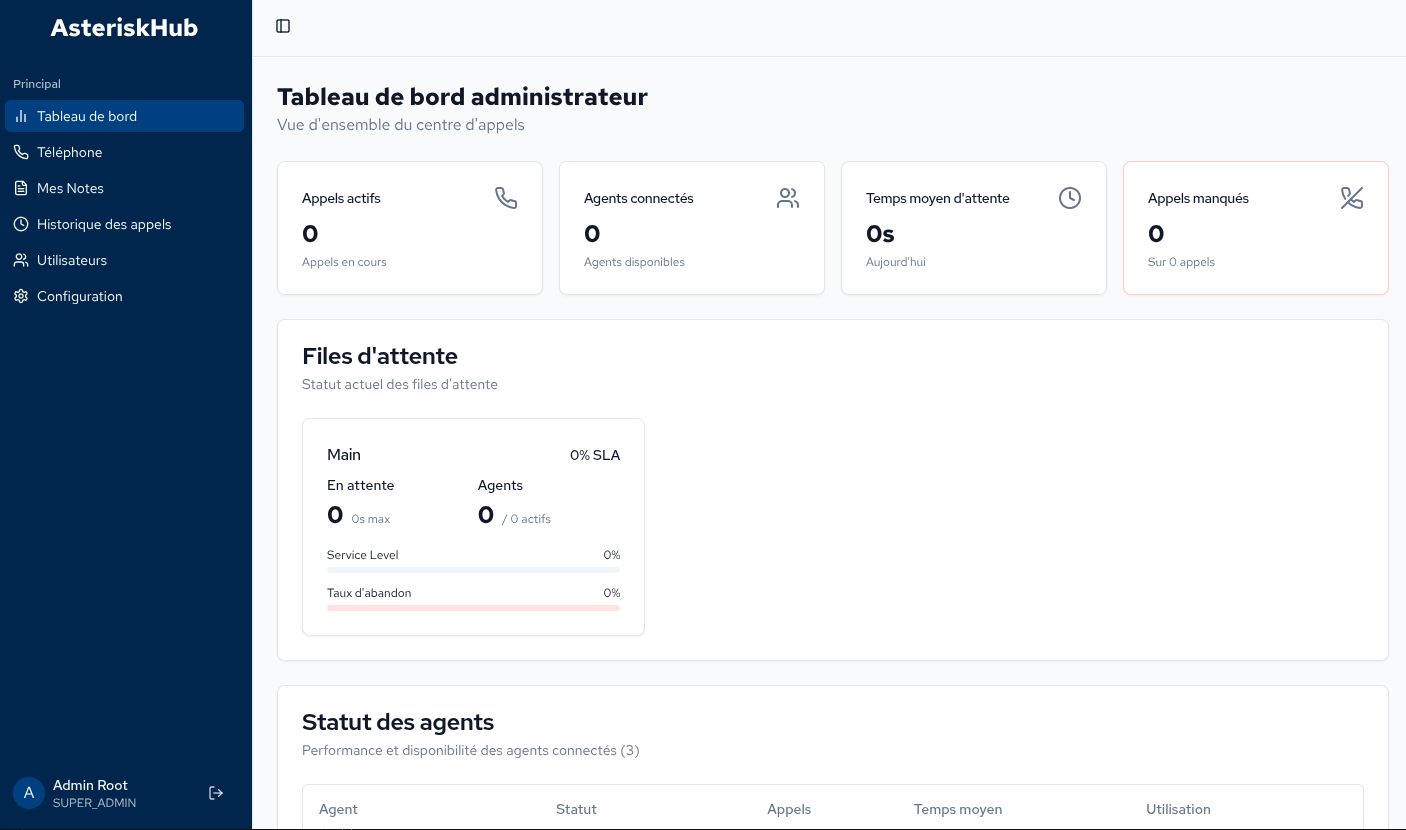Click the phone icon in Appels actifs card

tap(506, 198)
